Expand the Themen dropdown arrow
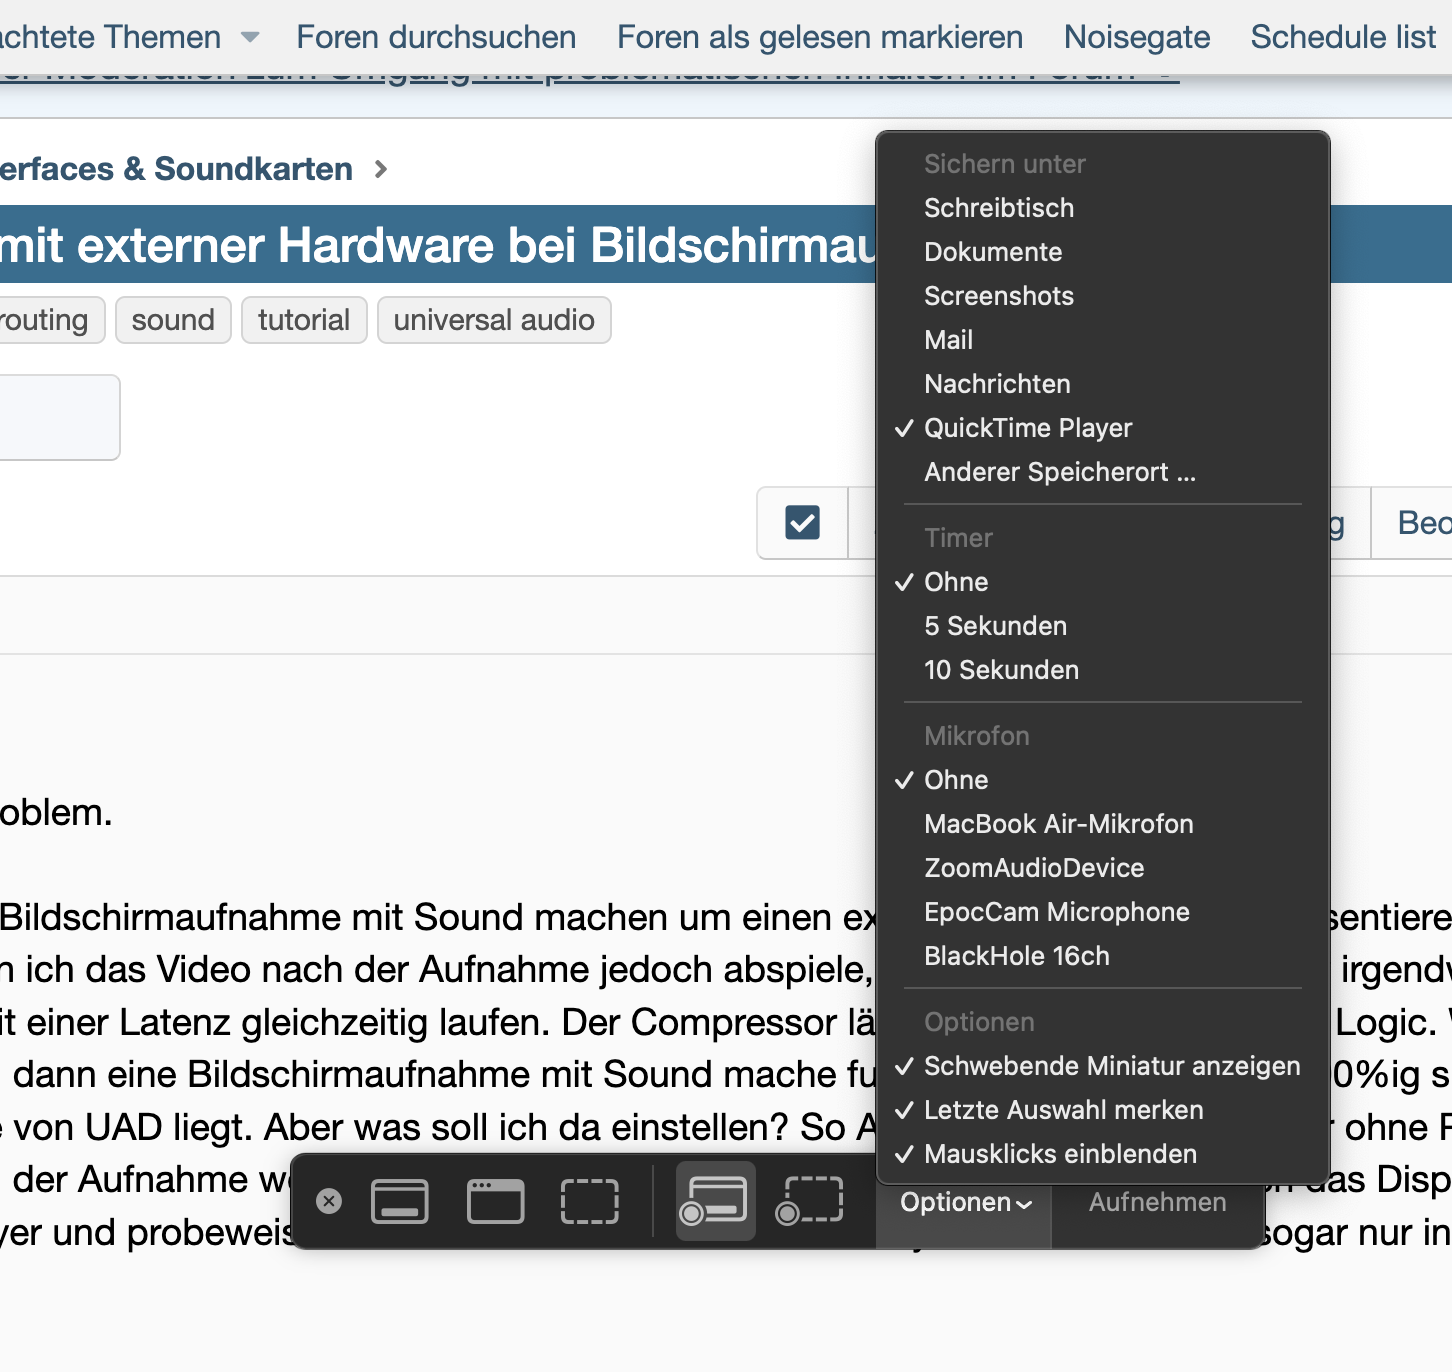The image size is (1452, 1372). pyautogui.click(x=250, y=38)
